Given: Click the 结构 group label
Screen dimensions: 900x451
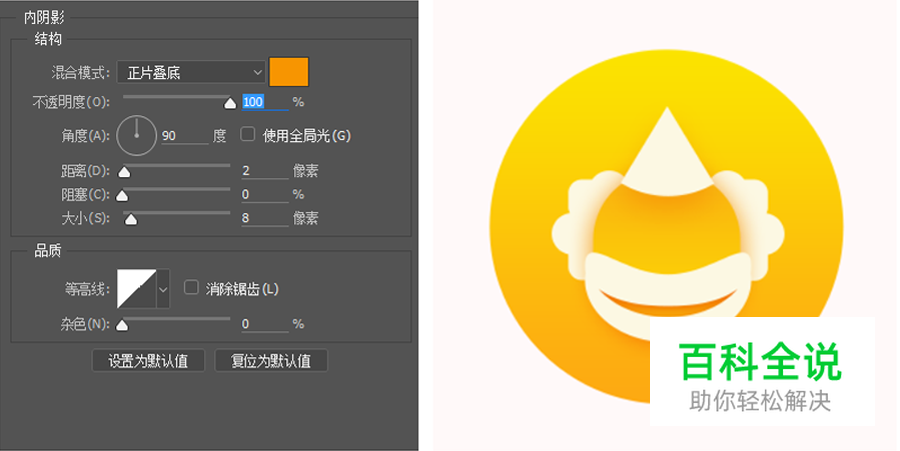Looking at the screenshot, I should pos(48,39).
